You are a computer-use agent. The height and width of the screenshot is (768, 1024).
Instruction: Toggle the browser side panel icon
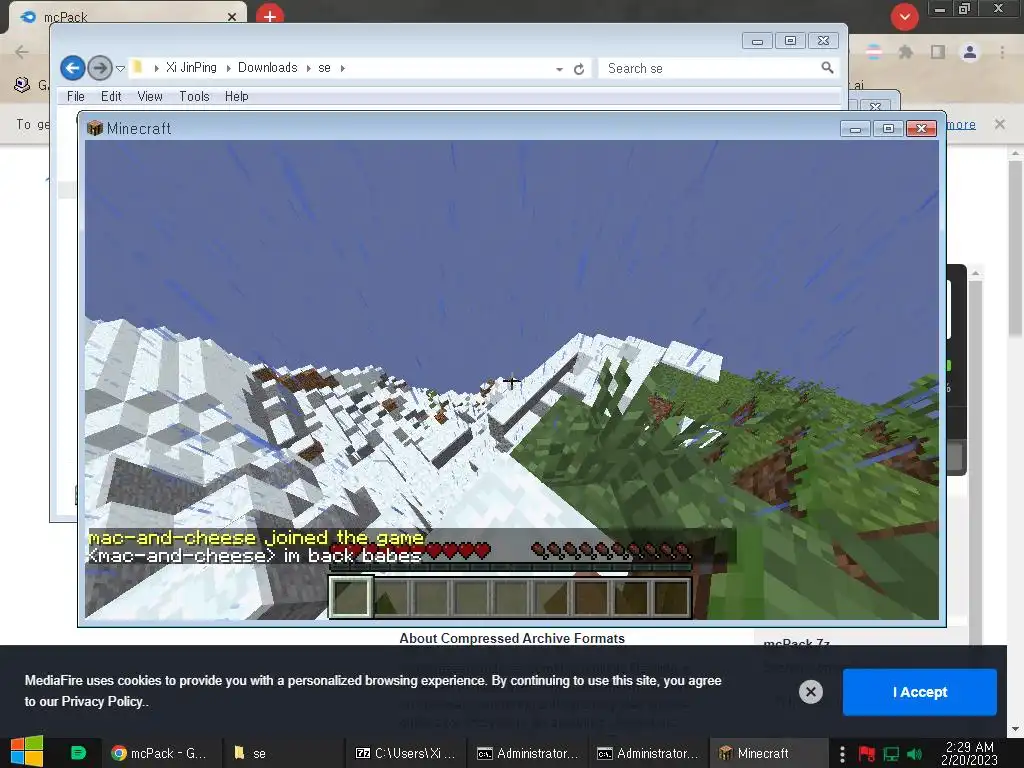[938, 52]
